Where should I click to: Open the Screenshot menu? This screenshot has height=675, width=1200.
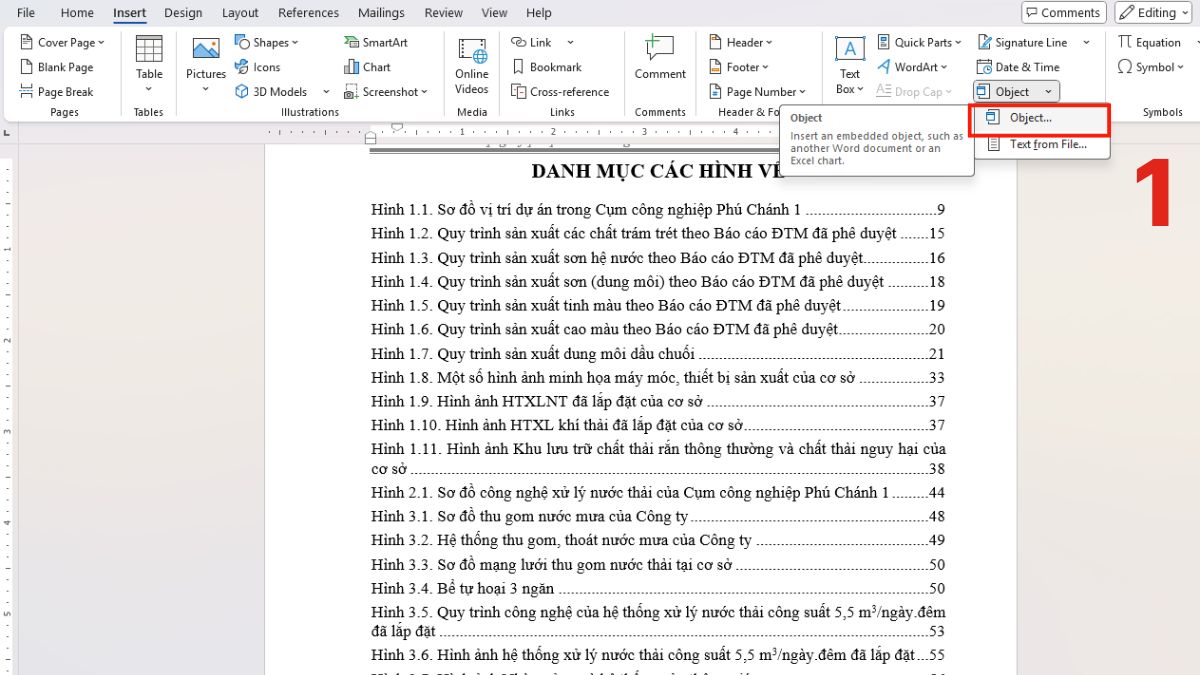click(385, 92)
